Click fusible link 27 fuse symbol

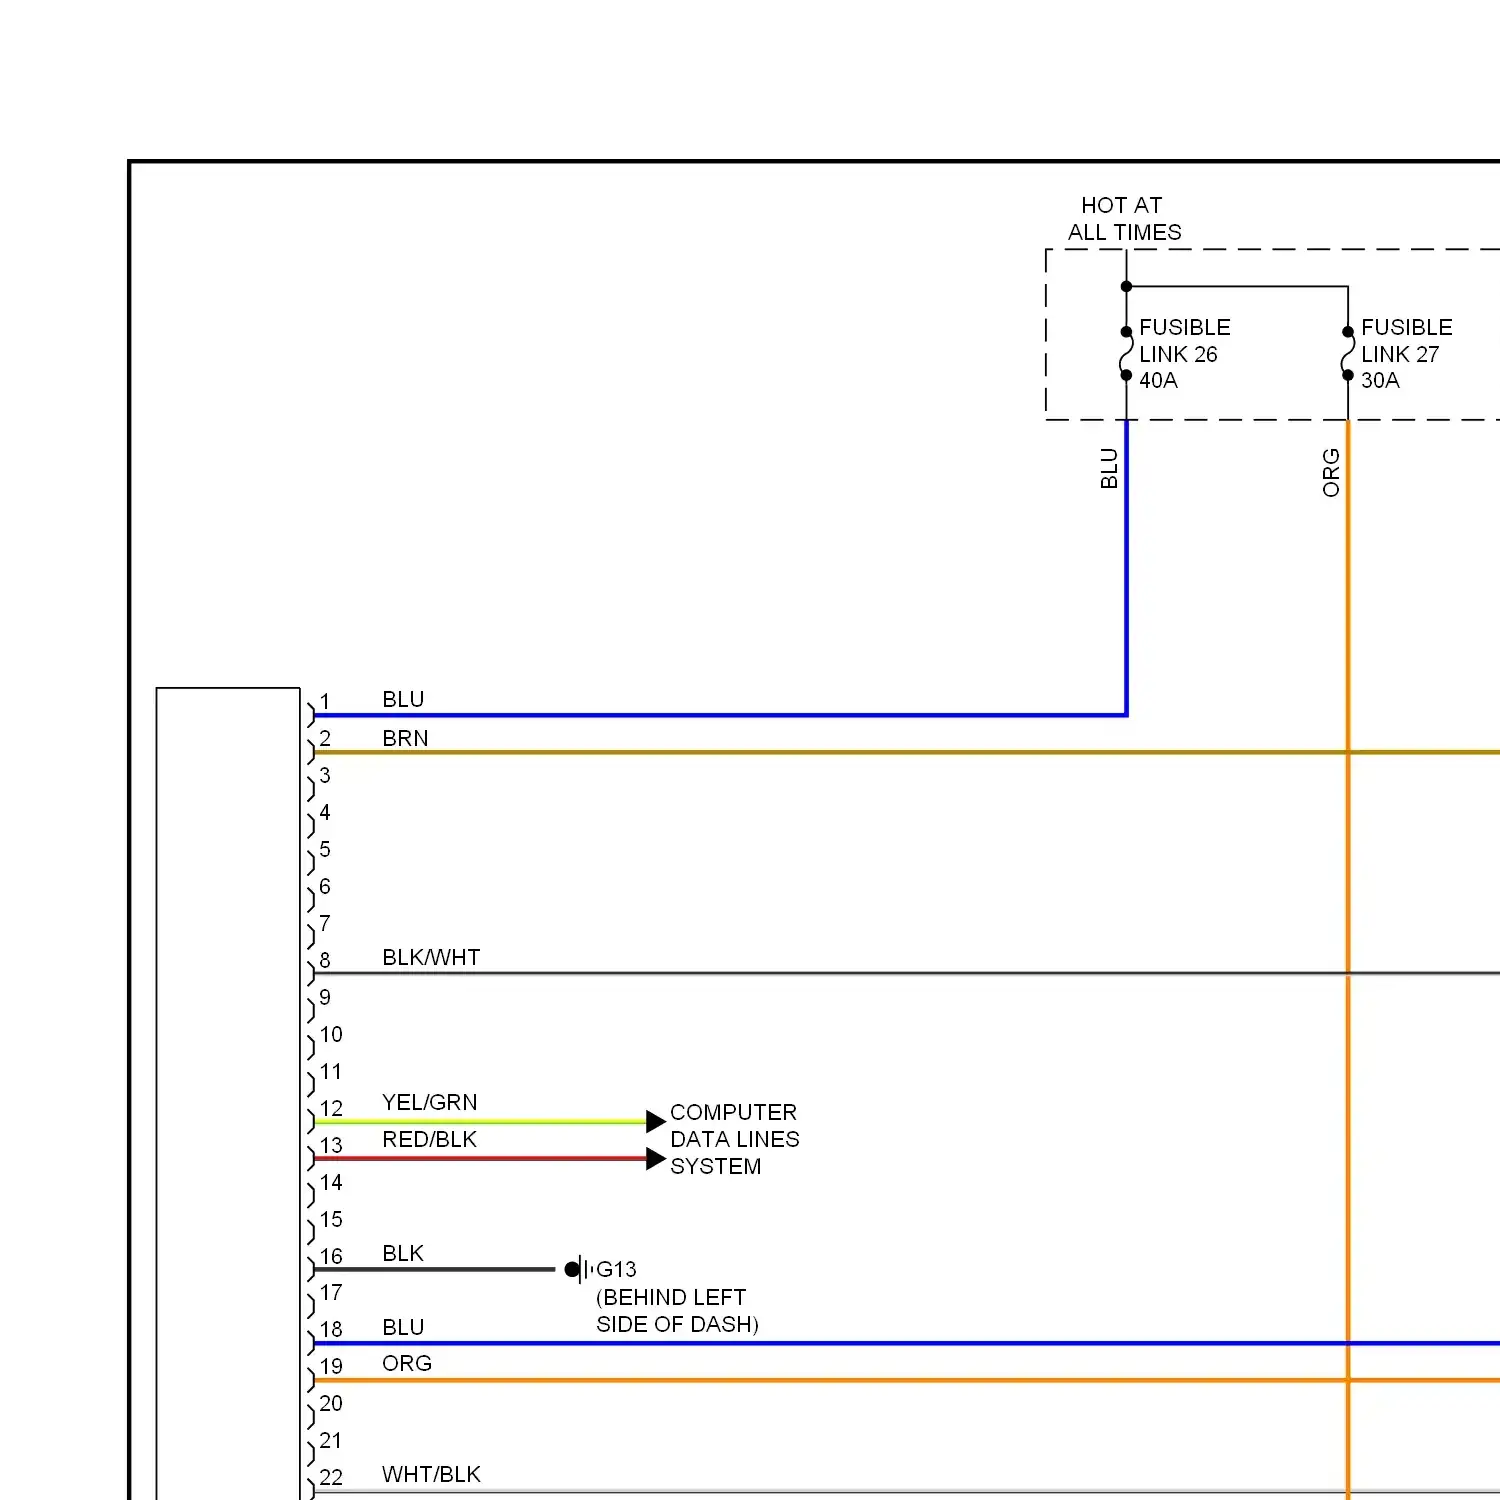coord(1348,354)
